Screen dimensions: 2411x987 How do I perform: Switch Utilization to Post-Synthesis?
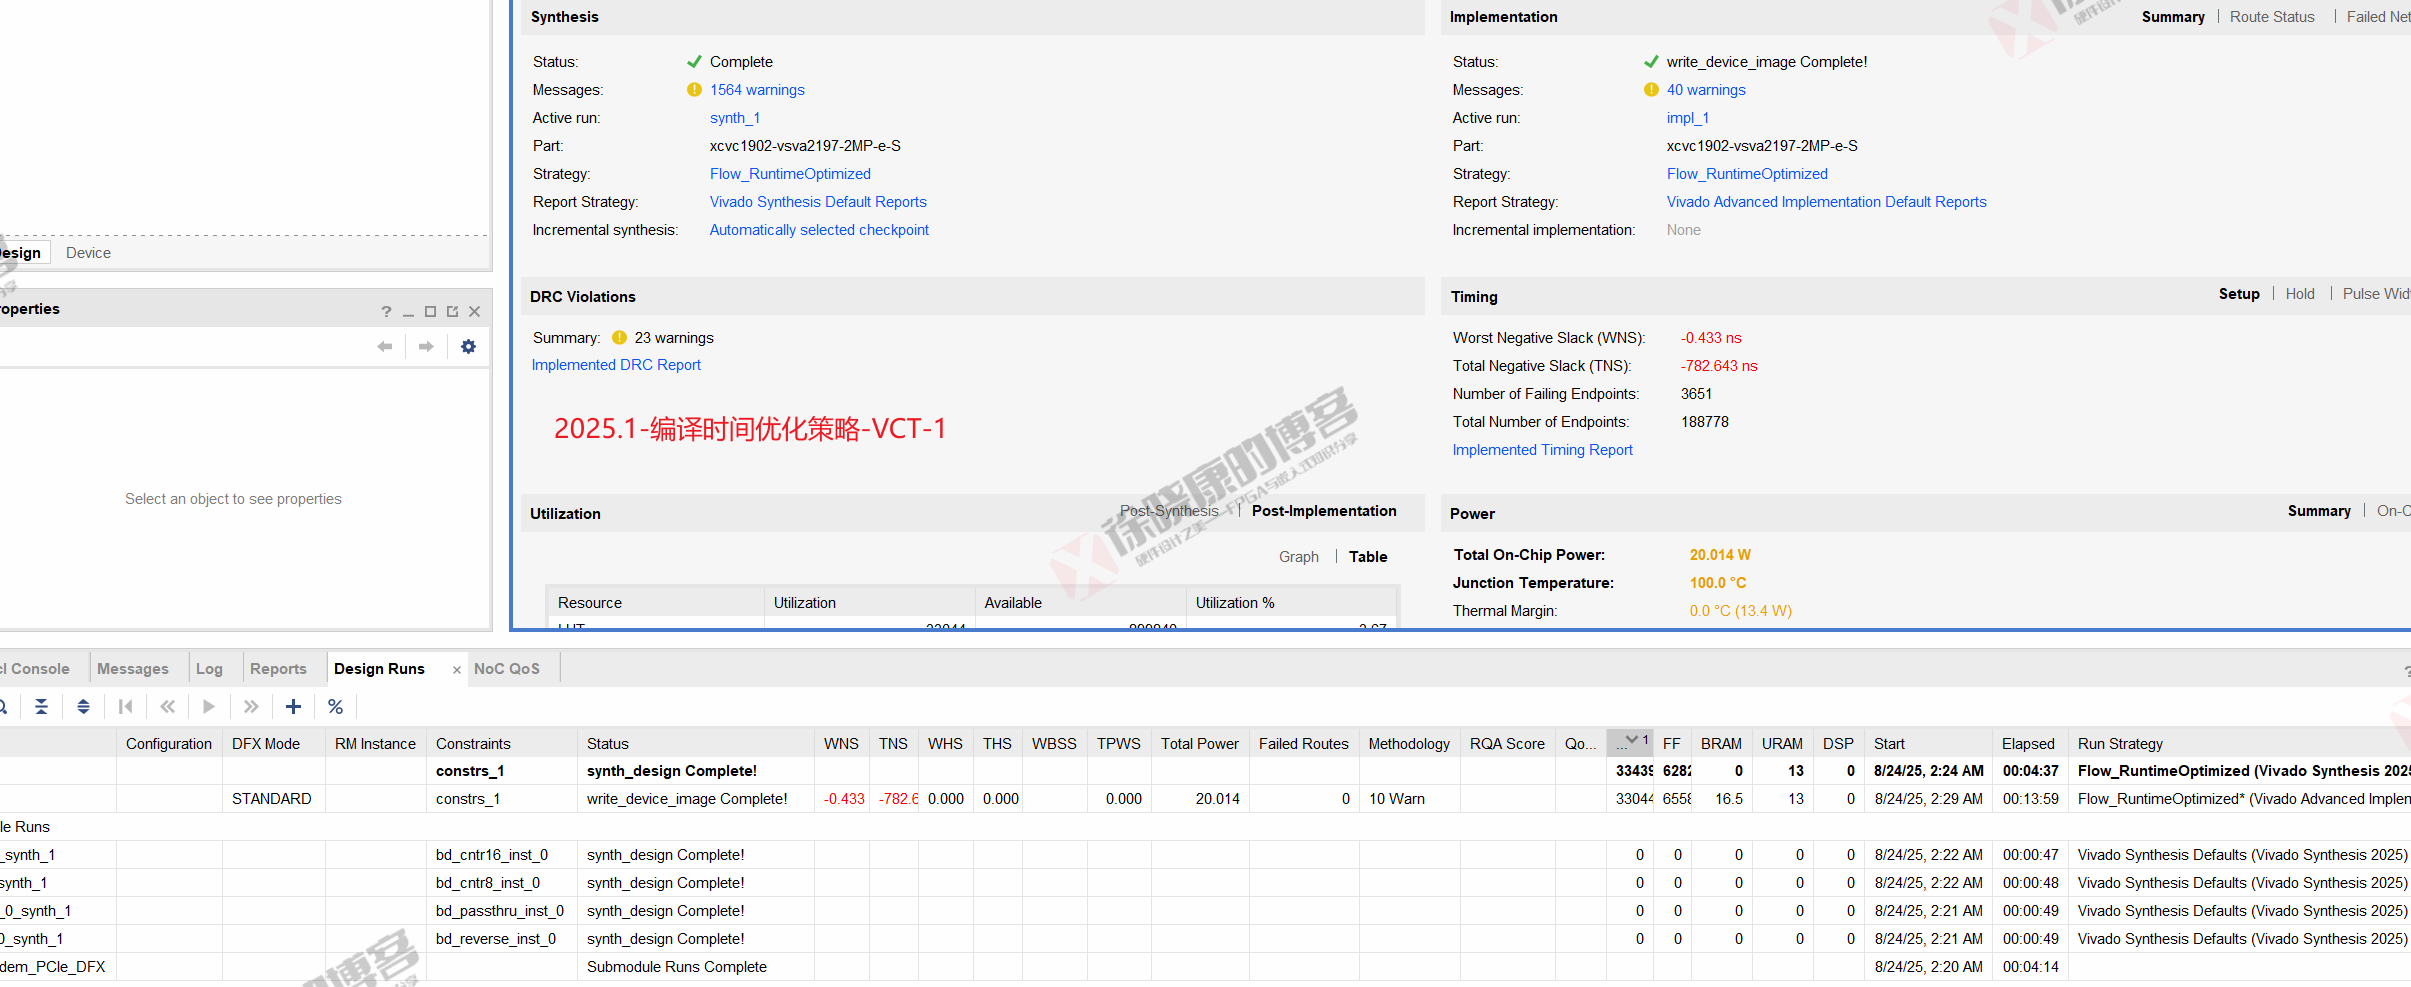[x=1169, y=511]
